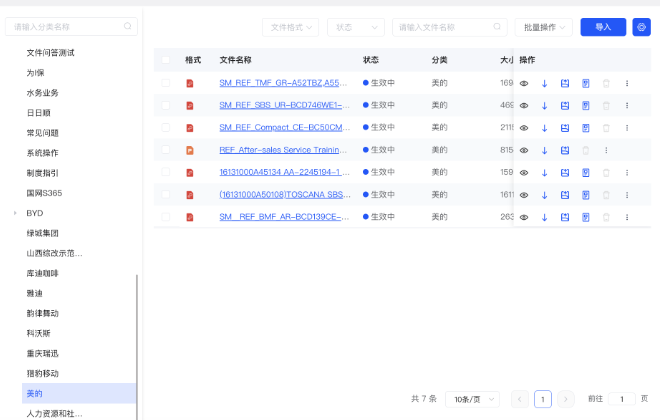The image size is (660, 420).
Task: Open the 状态 dropdown filter
Action: coord(355,27)
